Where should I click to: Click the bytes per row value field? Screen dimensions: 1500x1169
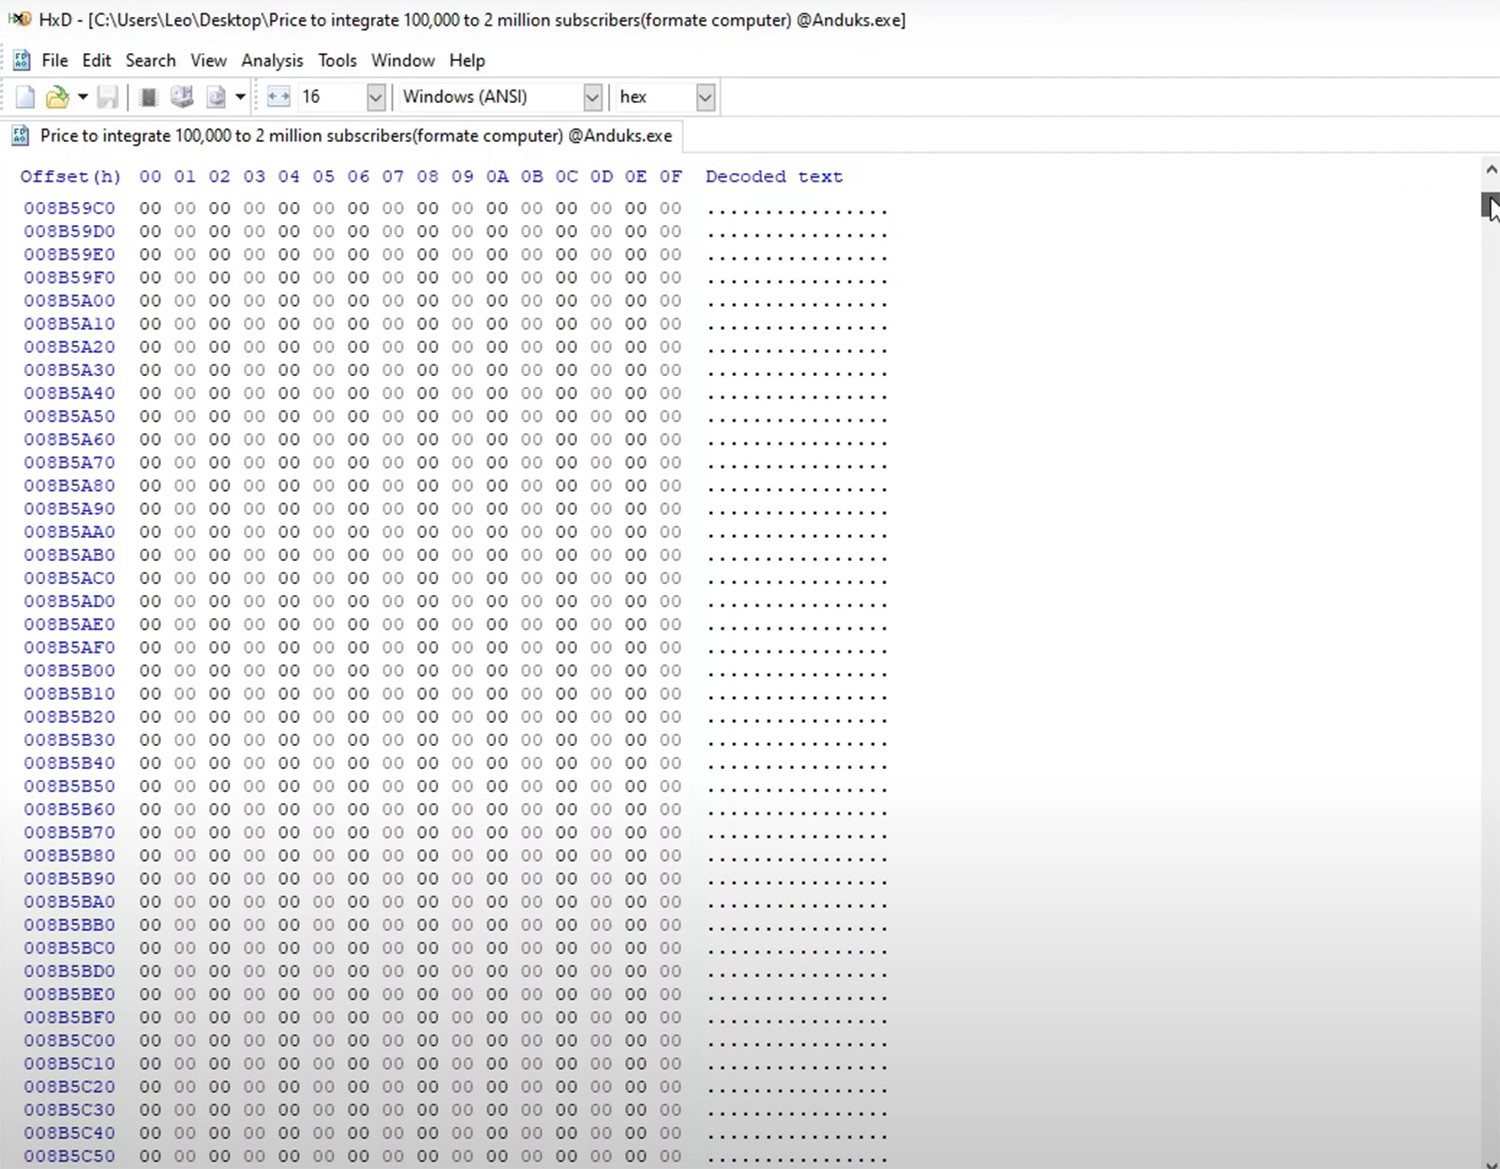pyautogui.click(x=331, y=97)
